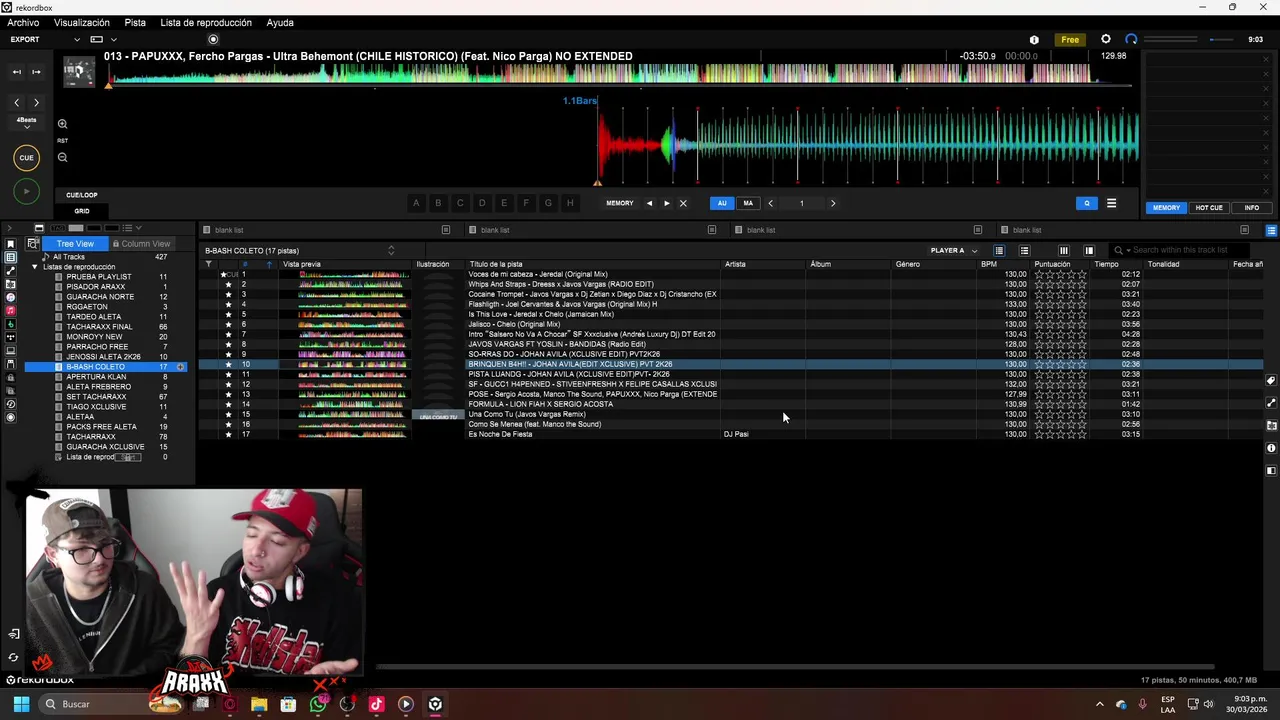Open the HOT CUE panel tab
Screen dimensions: 1280x720
pyautogui.click(x=1209, y=208)
